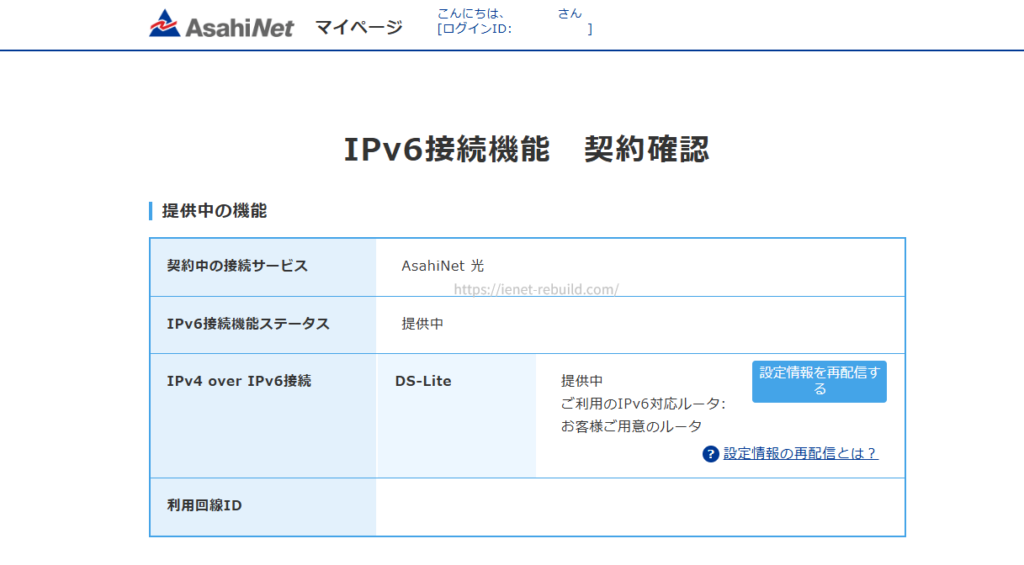
Task: Click the AsahiNet 光 service value
Action: (x=443, y=266)
